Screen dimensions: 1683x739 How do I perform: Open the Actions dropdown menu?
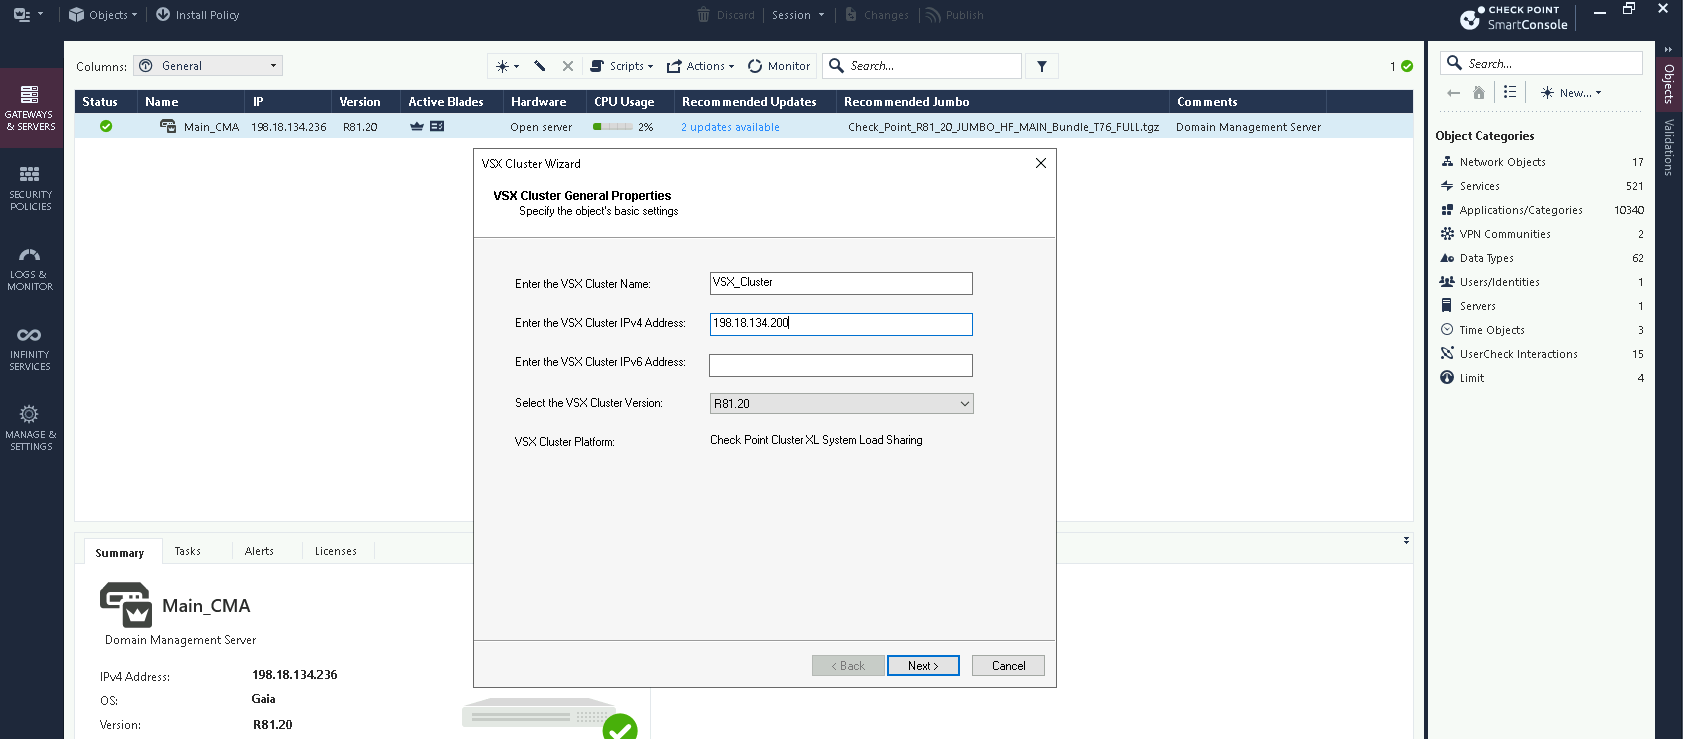[701, 66]
